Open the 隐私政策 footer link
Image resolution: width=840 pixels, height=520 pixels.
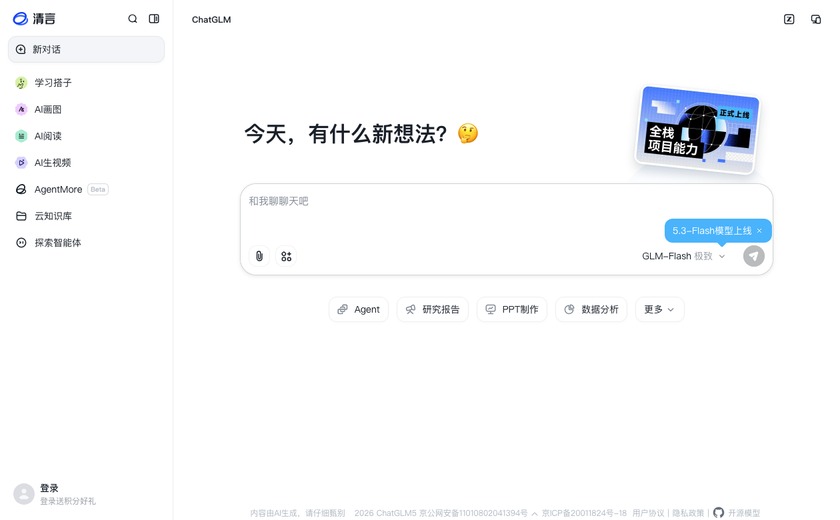[x=688, y=513]
